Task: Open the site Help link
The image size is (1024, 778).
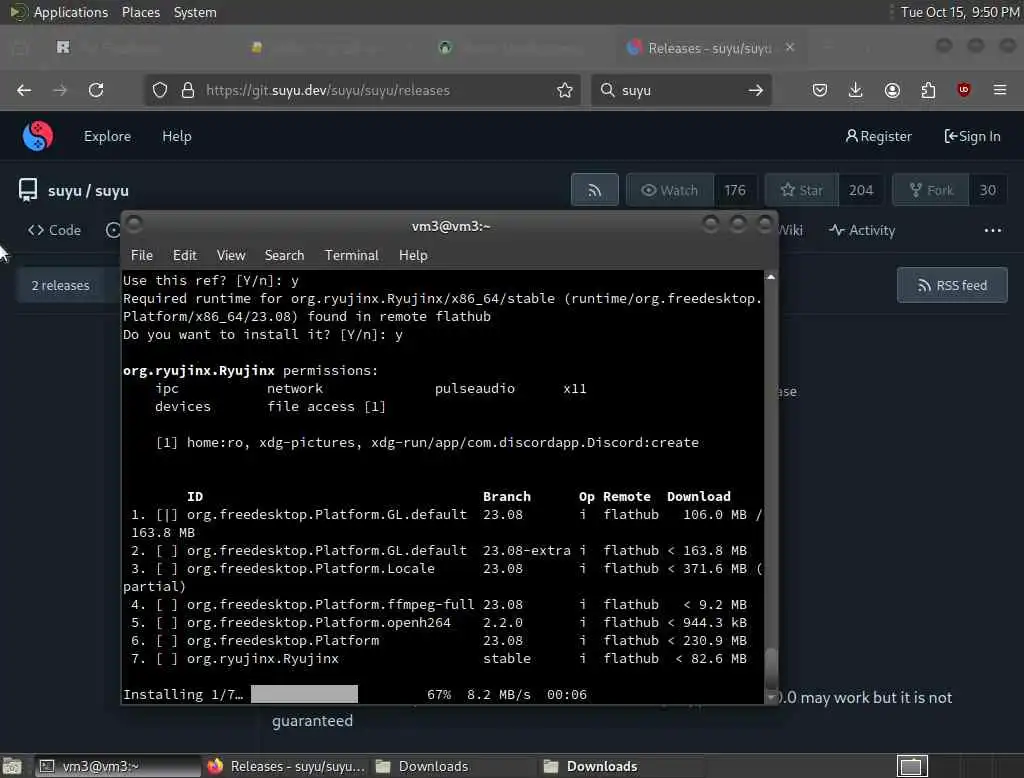Action: [x=176, y=136]
